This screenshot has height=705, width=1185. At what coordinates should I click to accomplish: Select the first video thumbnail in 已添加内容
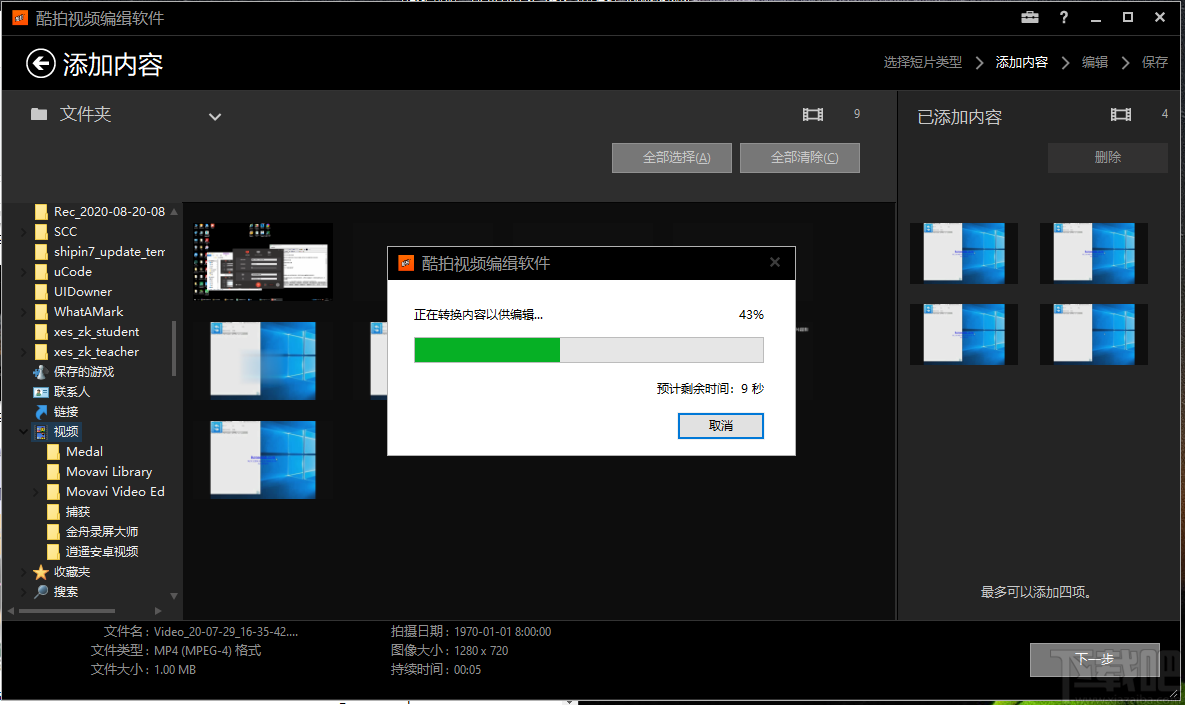click(963, 252)
